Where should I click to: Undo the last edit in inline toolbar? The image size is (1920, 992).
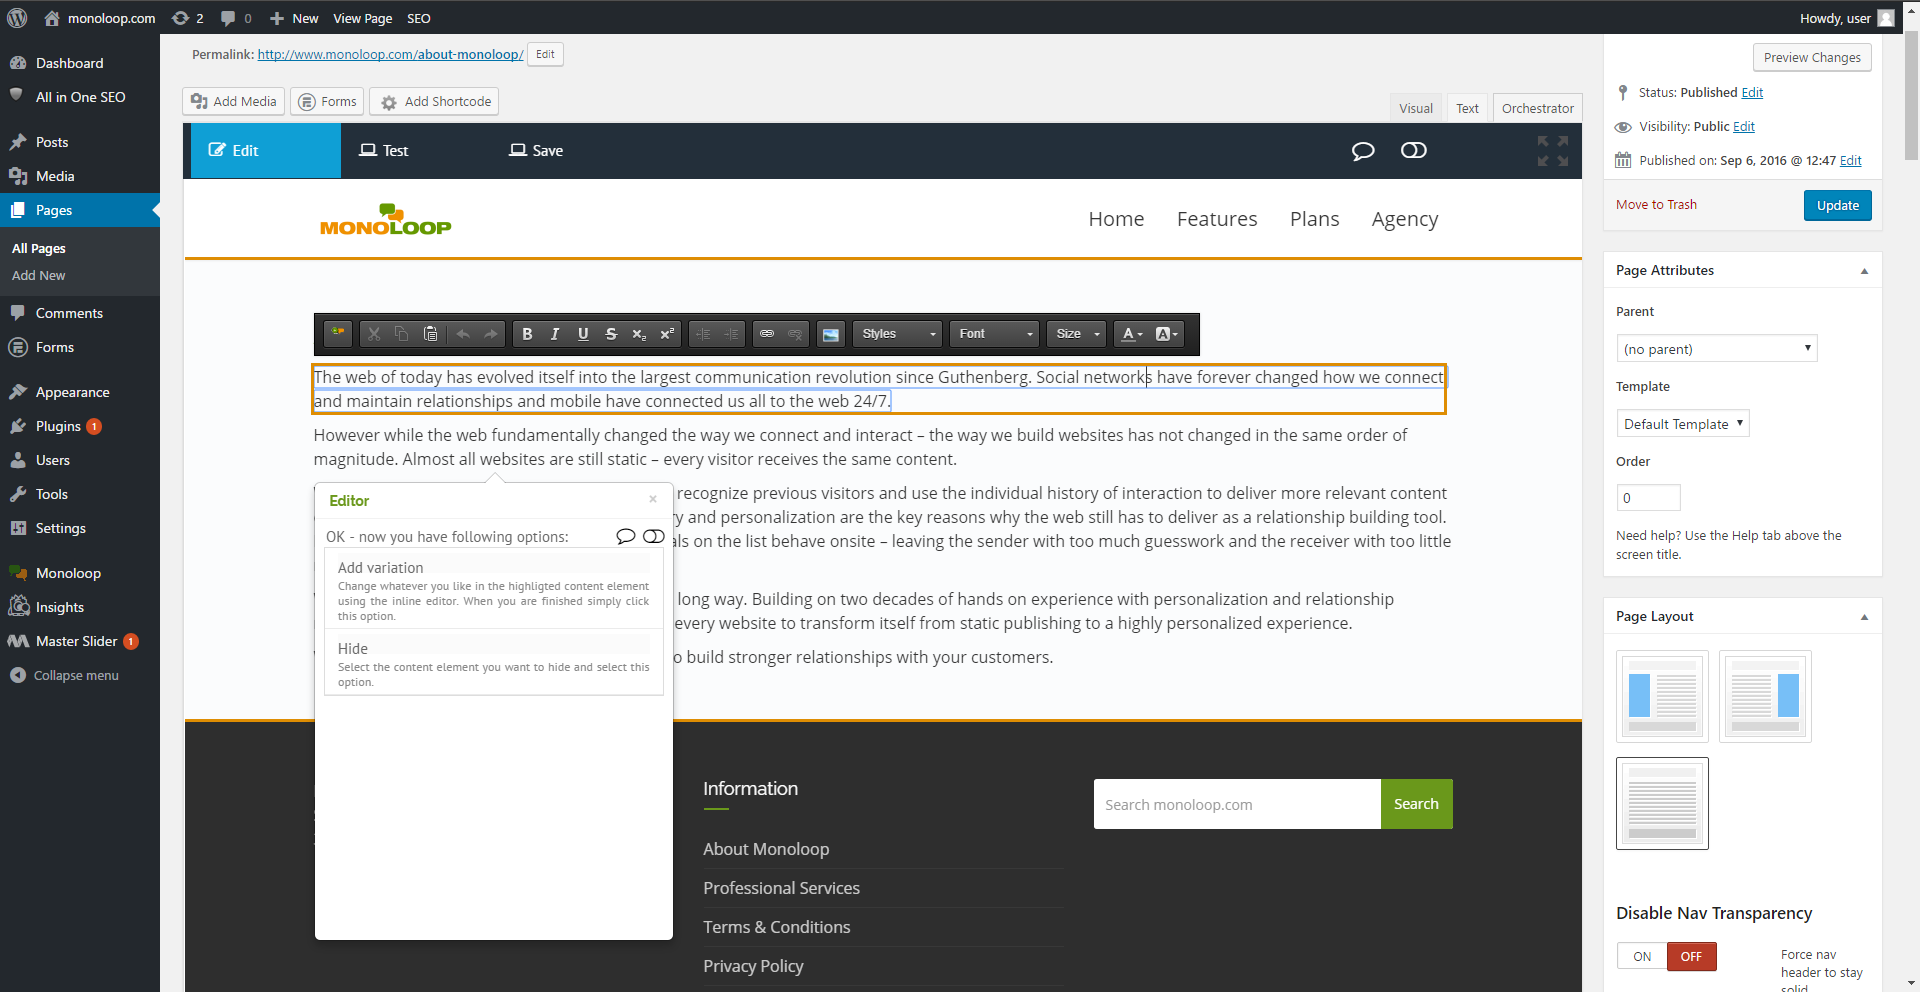[463, 334]
